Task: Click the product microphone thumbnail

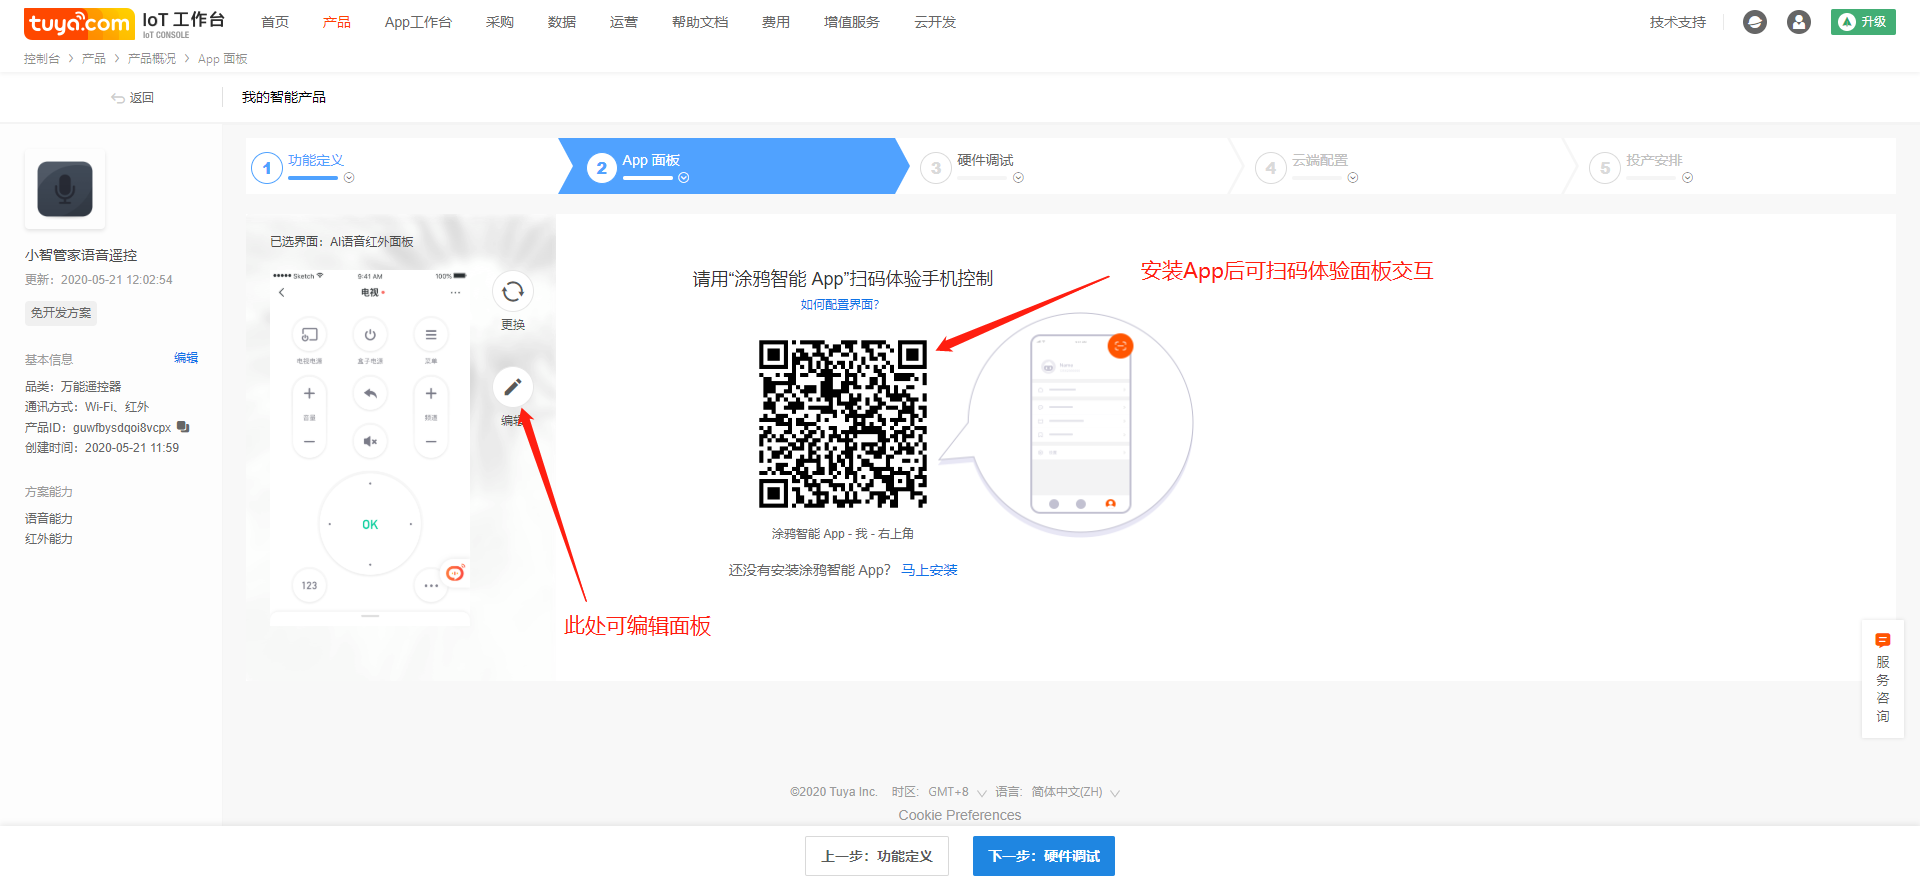Action: pyautogui.click(x=65, y=189)
